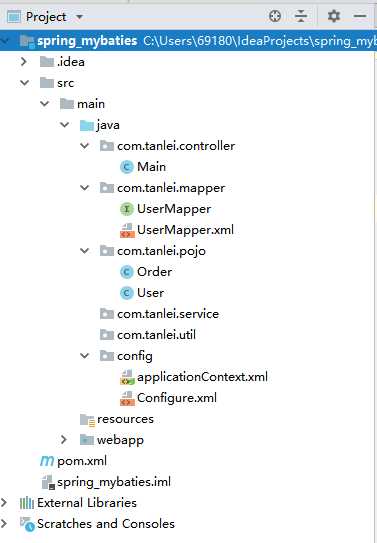The width and height of the screenshot is (377, 543).
Task: Collapse the src folder
Action: click(24, 83)
